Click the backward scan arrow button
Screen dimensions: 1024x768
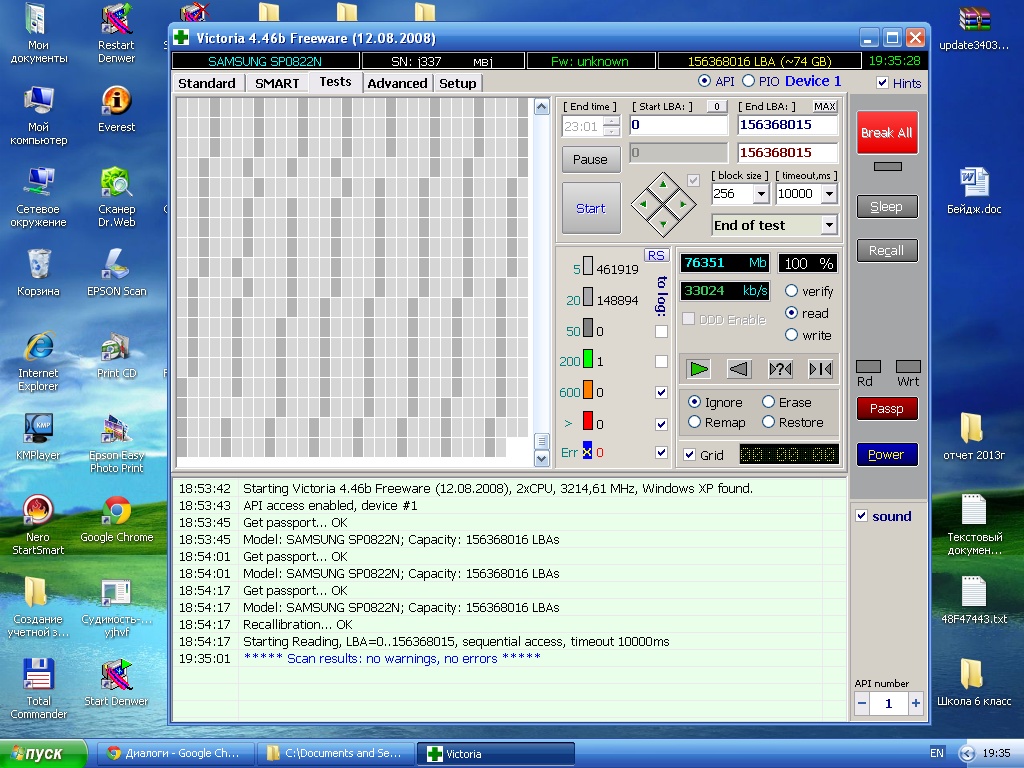739,369
